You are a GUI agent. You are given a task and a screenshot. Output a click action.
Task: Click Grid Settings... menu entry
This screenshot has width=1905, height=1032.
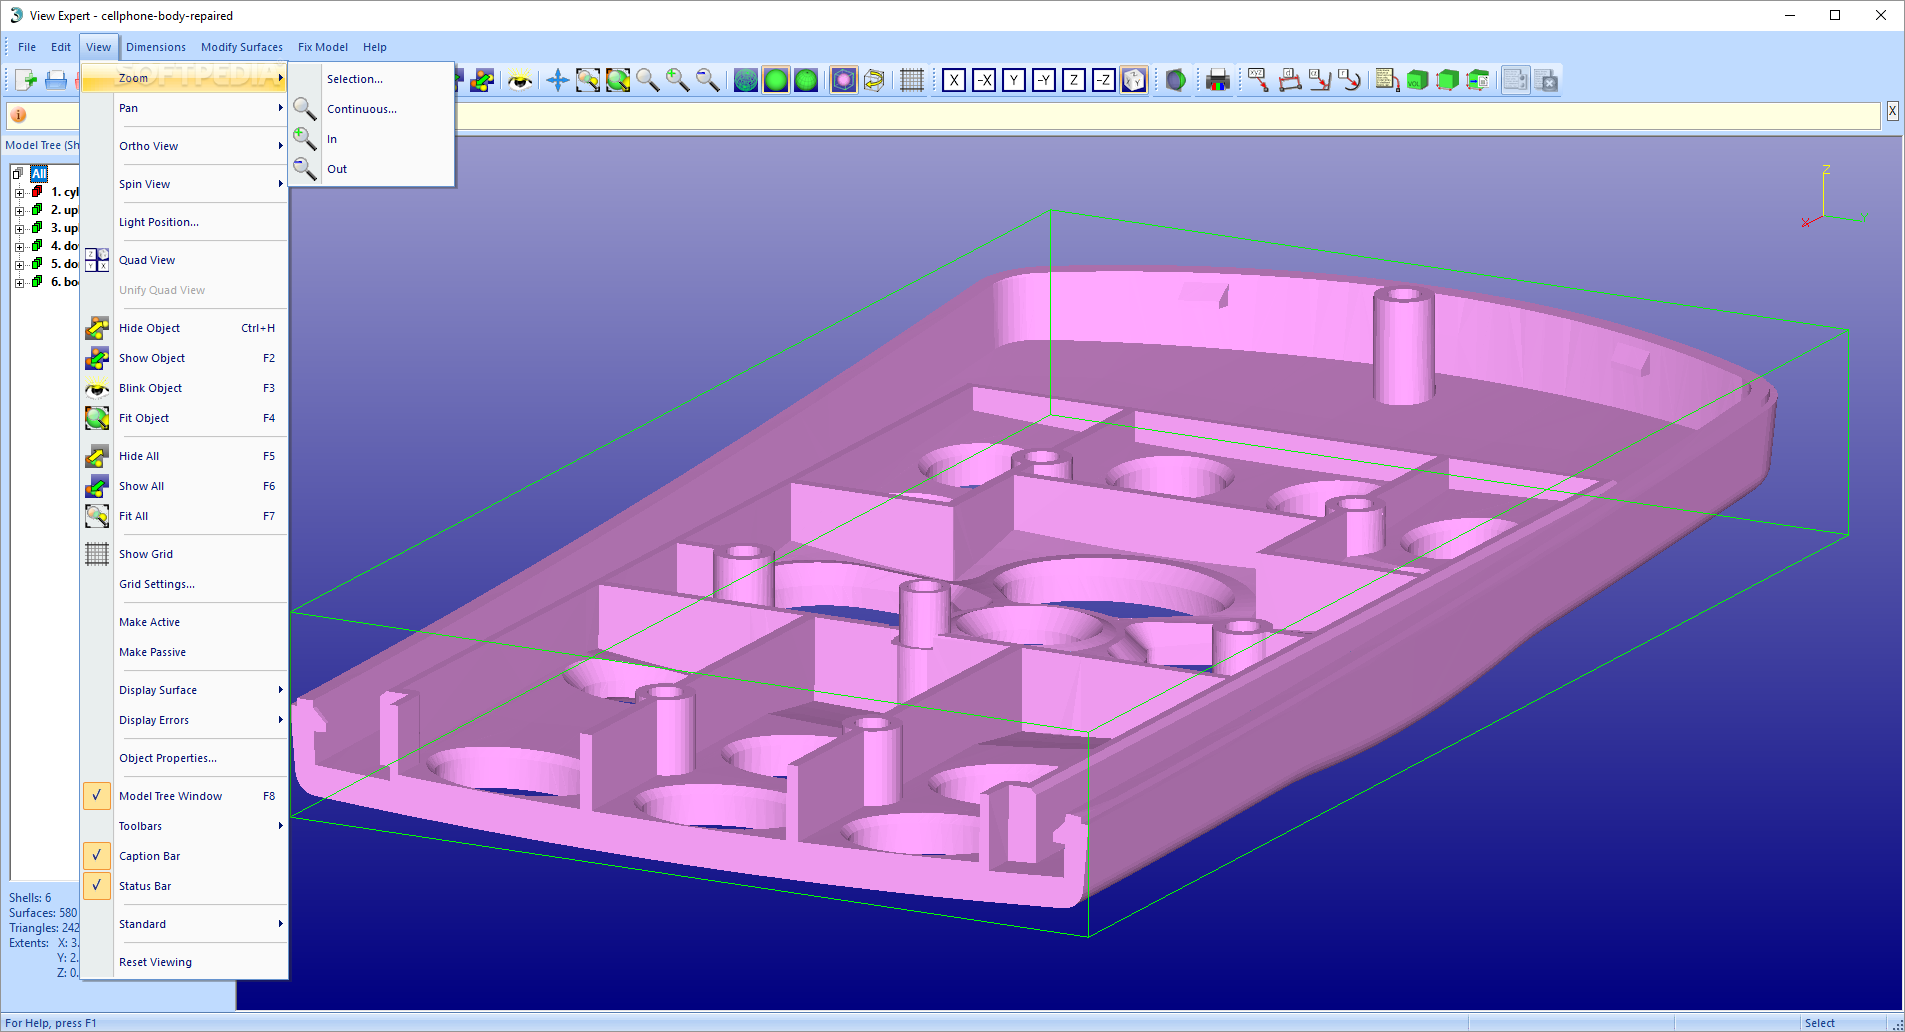(184, 584)
